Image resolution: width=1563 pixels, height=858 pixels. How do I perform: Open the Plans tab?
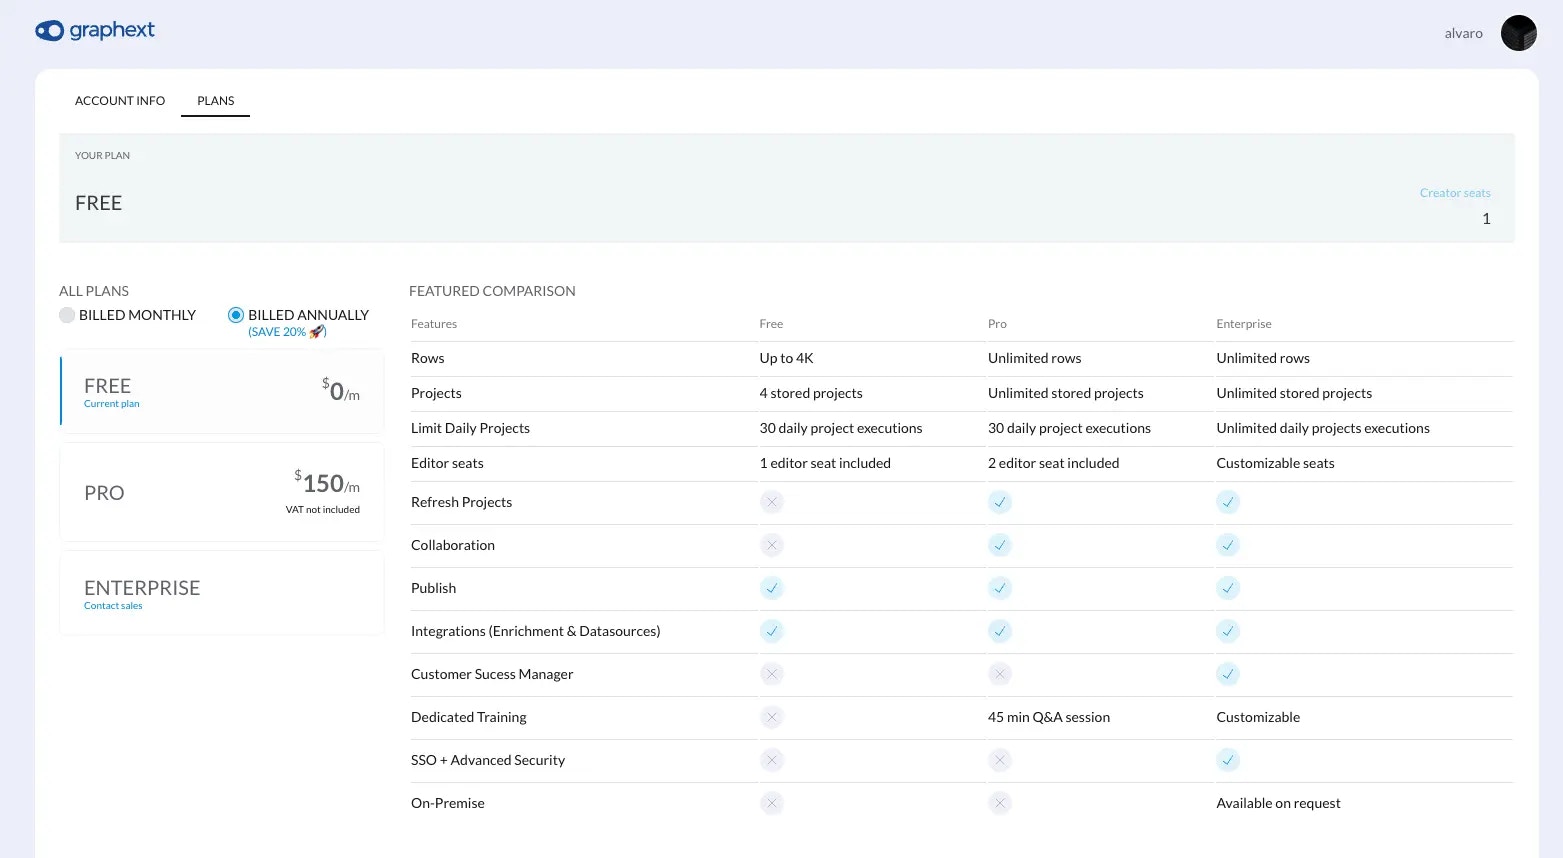215,100
